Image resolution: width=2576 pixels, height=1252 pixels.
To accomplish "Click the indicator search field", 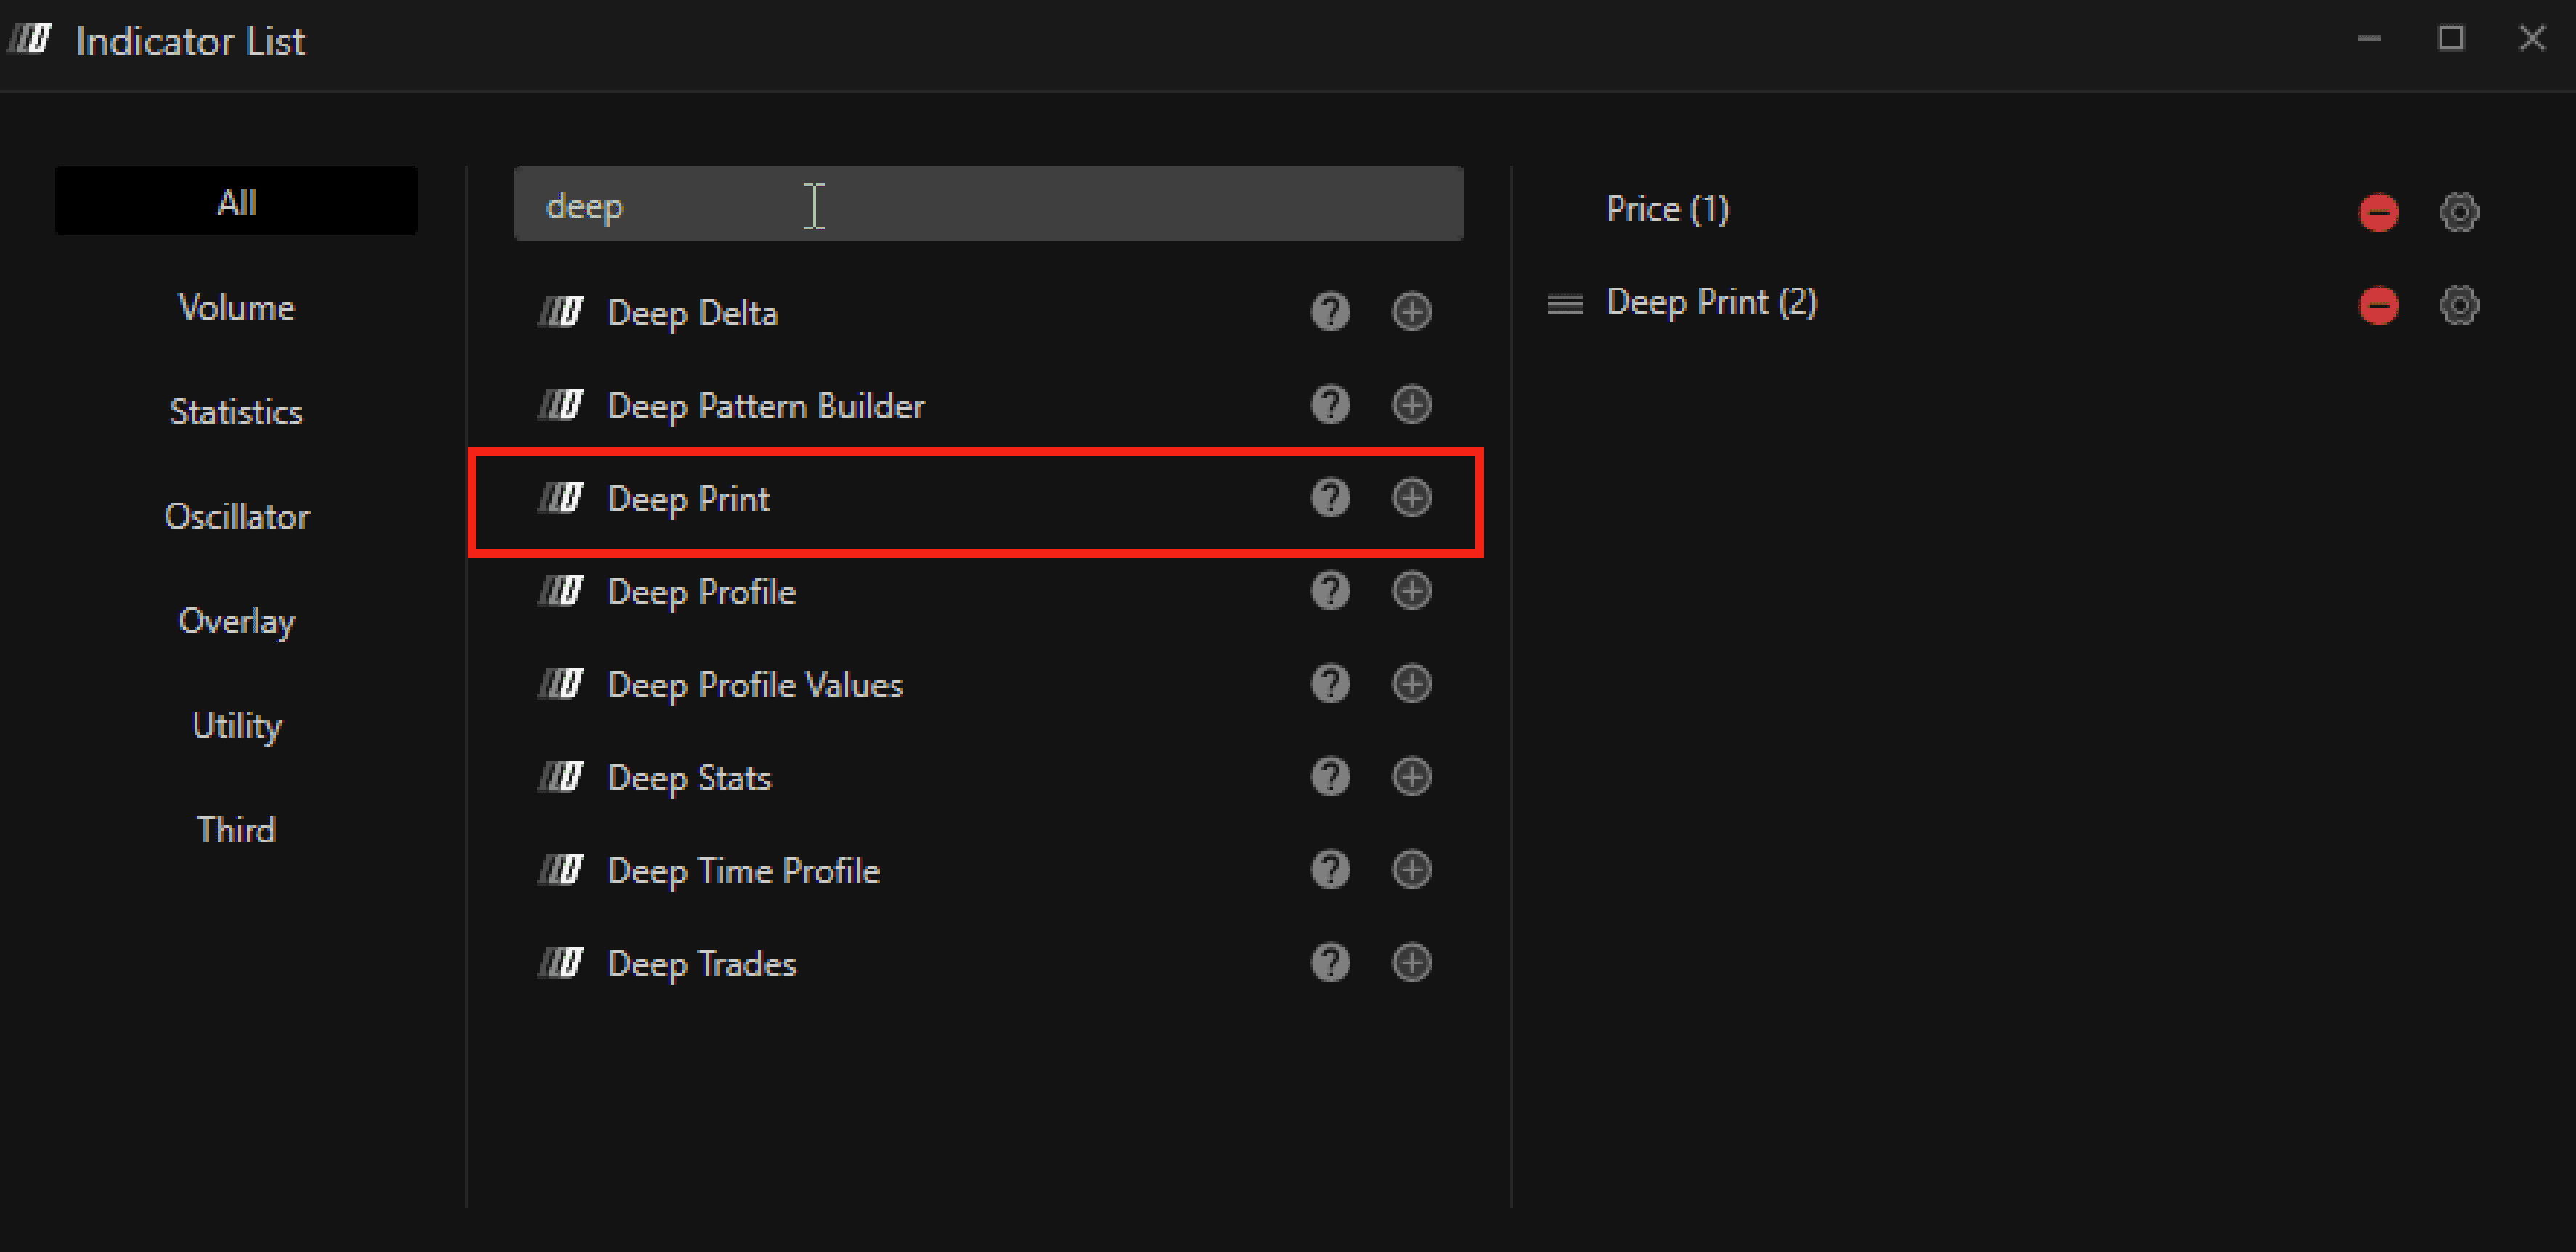I will pyautogui.click(x=987, y=205).
